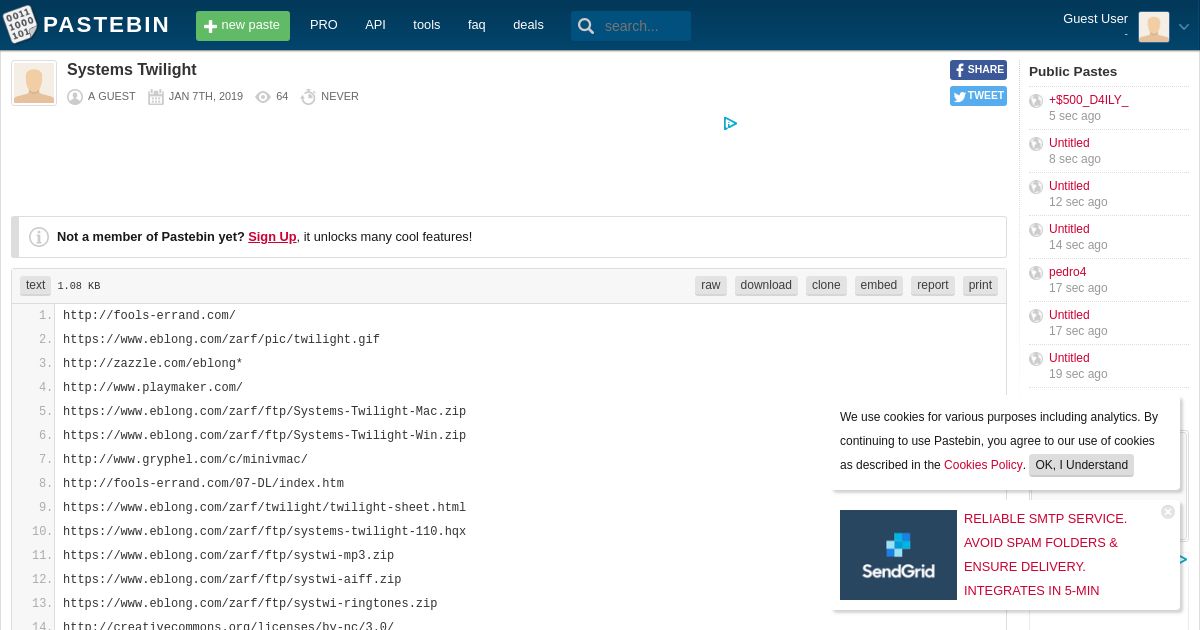Click the calendar icon beside JAN 7TH, 2019
1200x630 pixels.
pyautogui.click(x=156, y=97)
